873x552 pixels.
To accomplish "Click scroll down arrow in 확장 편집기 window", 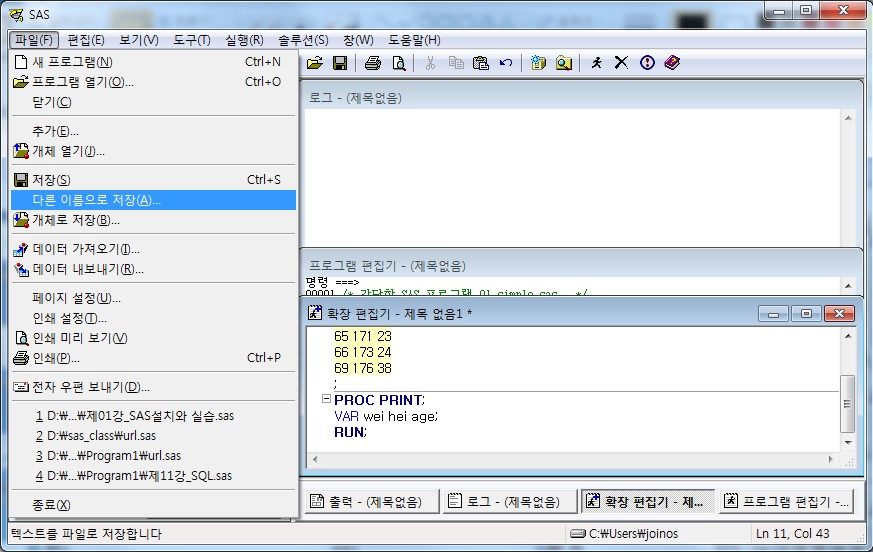I will coord(847,443).
